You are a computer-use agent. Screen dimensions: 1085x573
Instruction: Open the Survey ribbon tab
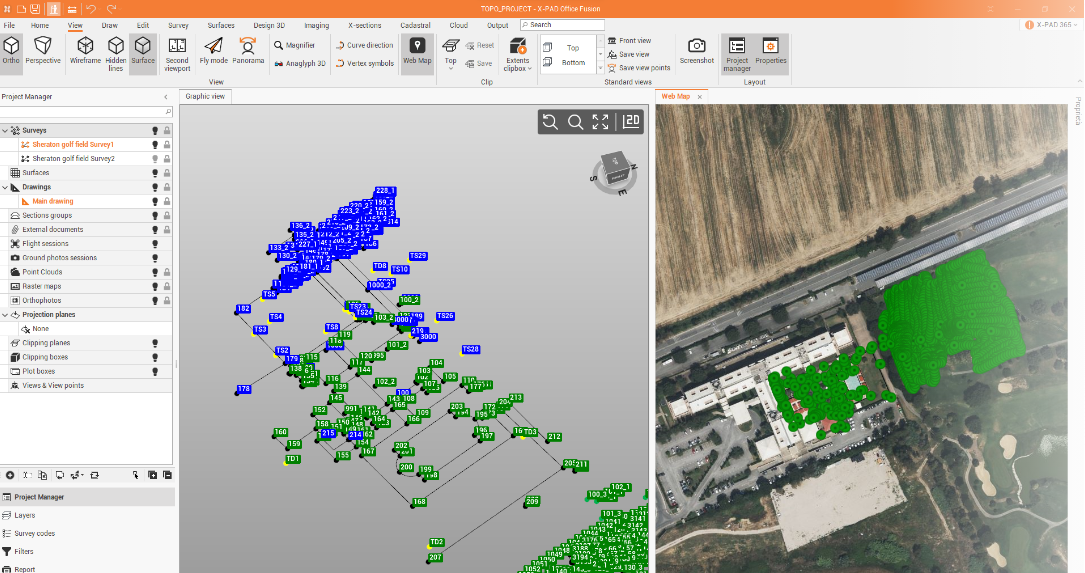coord(178,25)
